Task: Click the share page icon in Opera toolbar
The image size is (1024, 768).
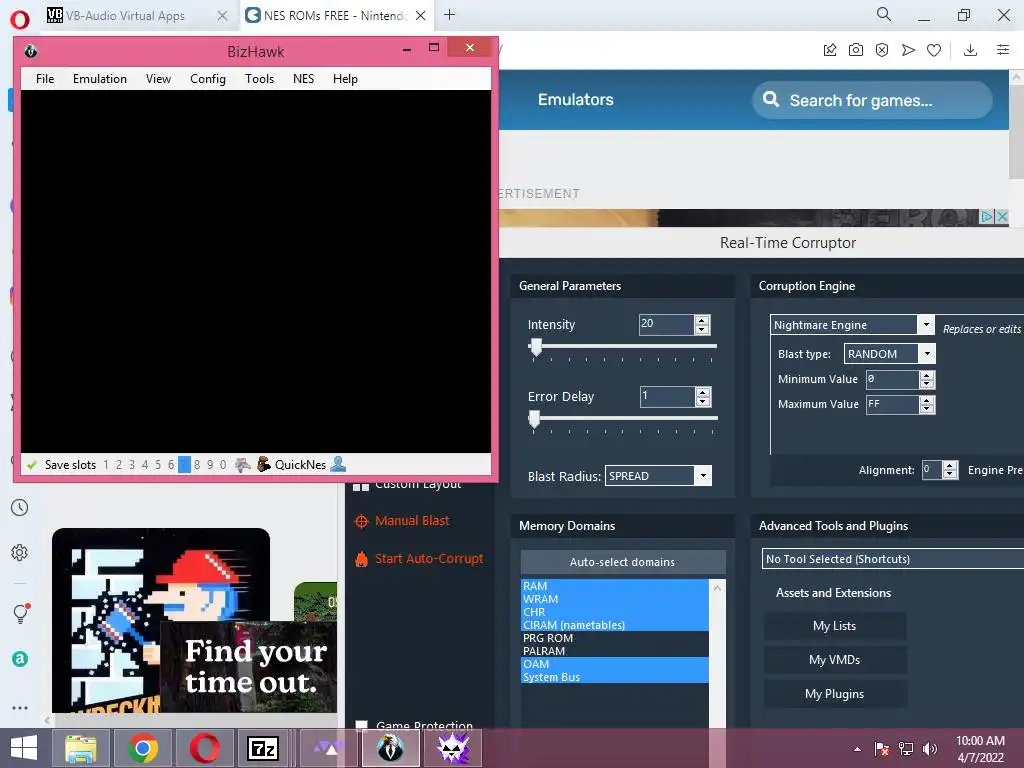Action: (830, 50)
